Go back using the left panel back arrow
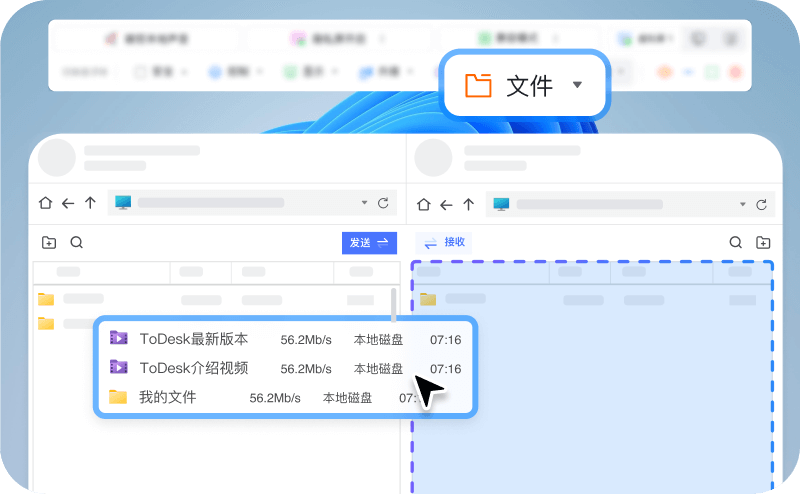 (x=68, y=203)
